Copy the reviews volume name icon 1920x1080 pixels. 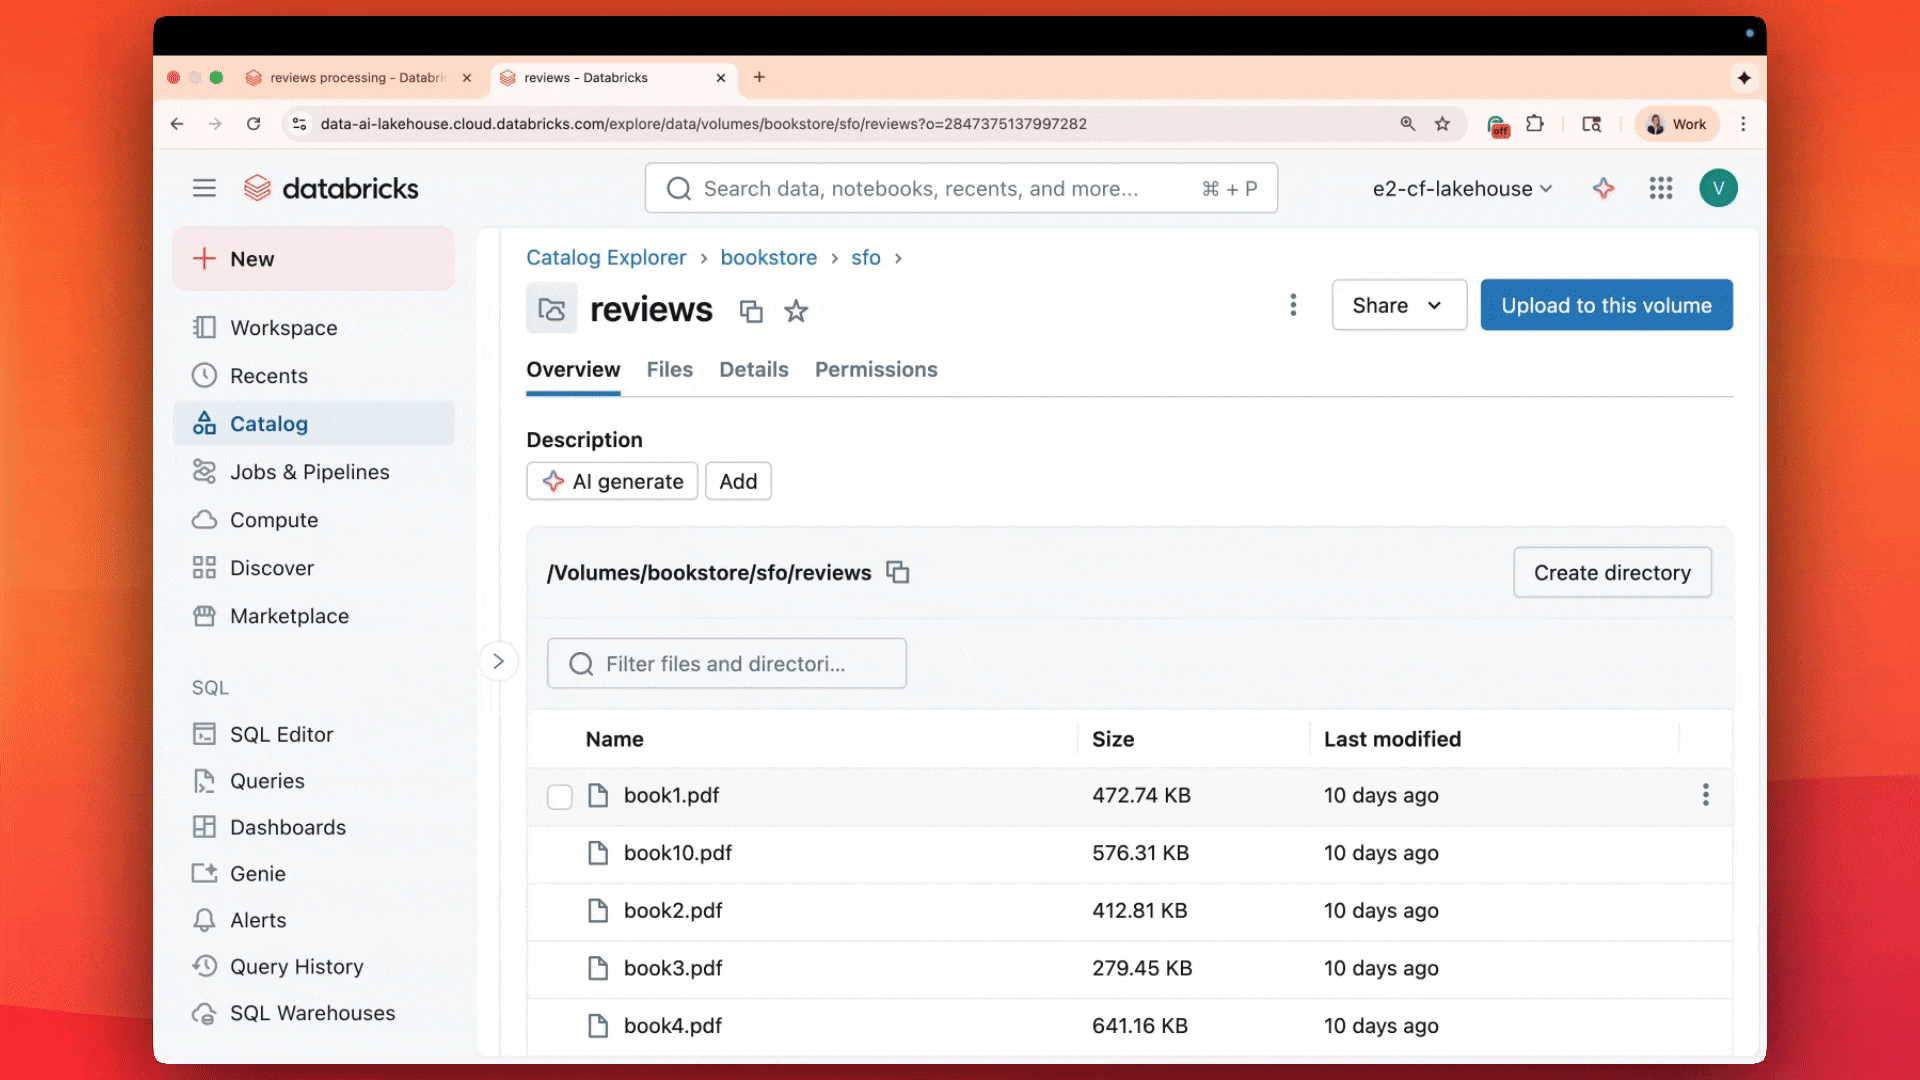click(751, 311)
